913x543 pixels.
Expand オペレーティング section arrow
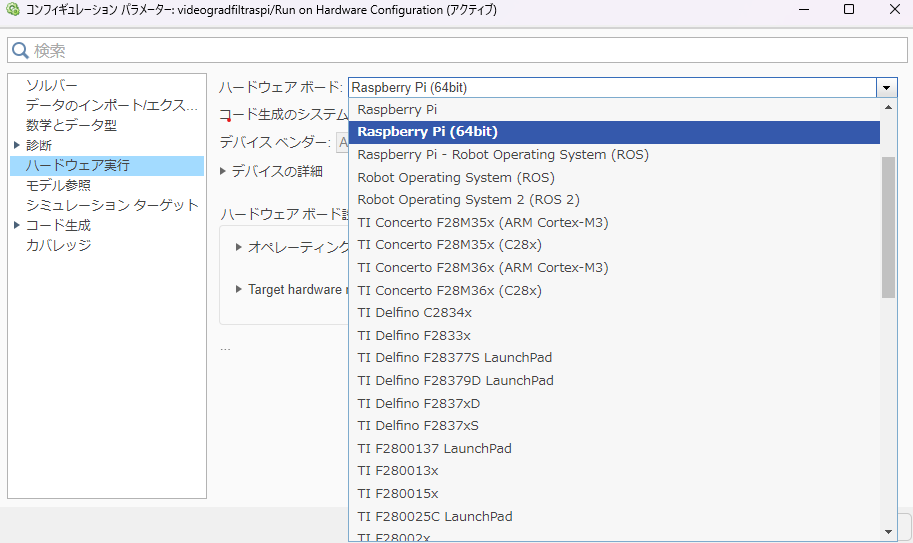239,247
